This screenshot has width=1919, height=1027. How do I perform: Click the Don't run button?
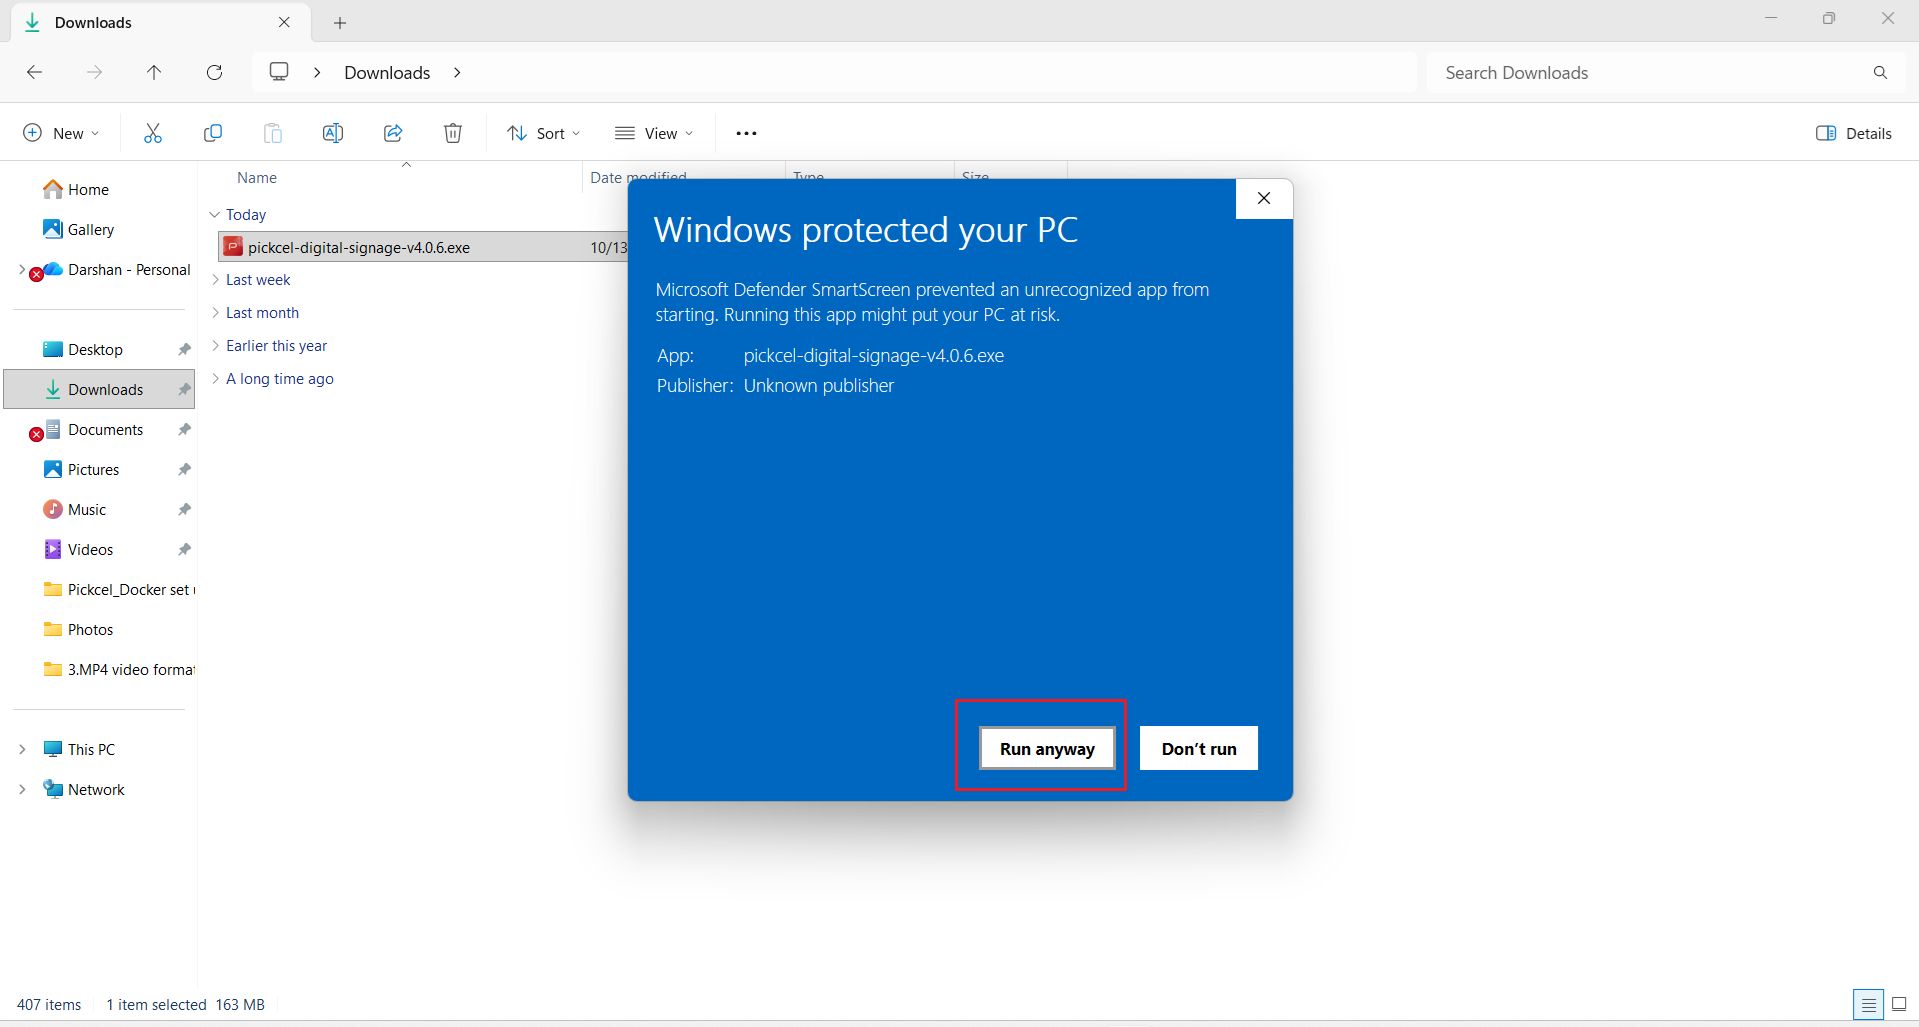pyautogui.click(x=1198, y=748)
